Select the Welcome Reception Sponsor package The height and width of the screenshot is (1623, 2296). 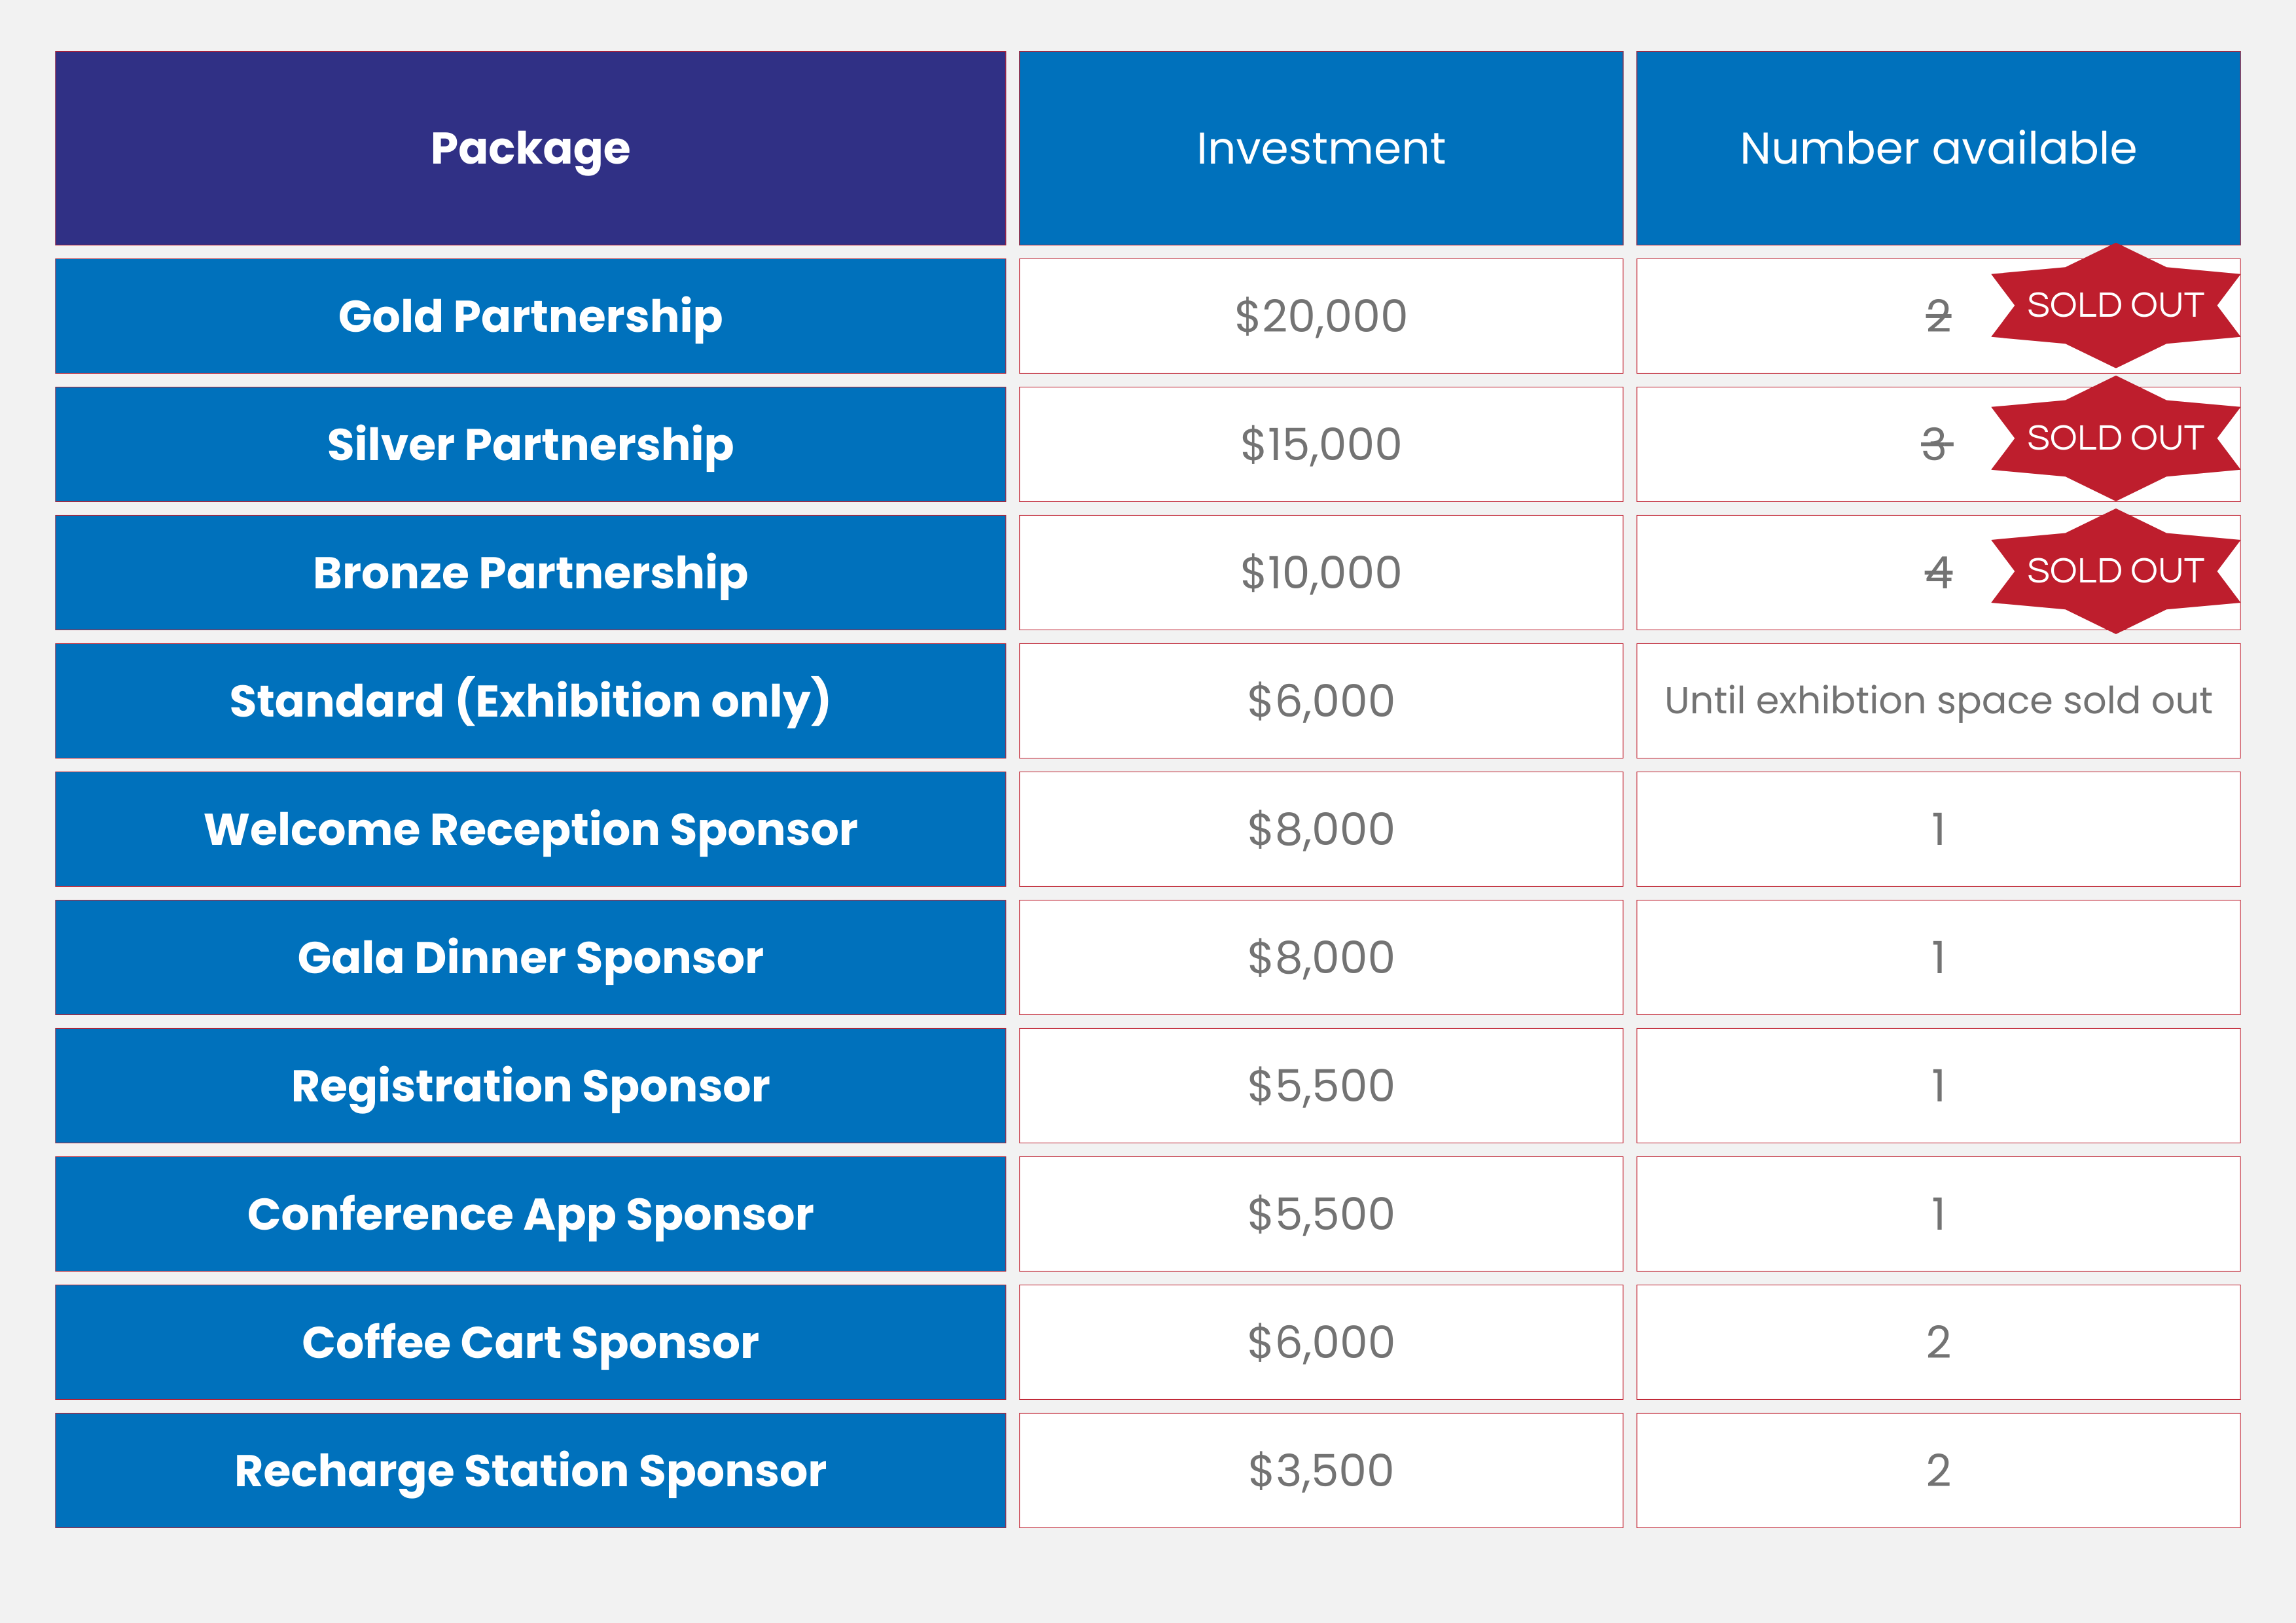(530, 829)
